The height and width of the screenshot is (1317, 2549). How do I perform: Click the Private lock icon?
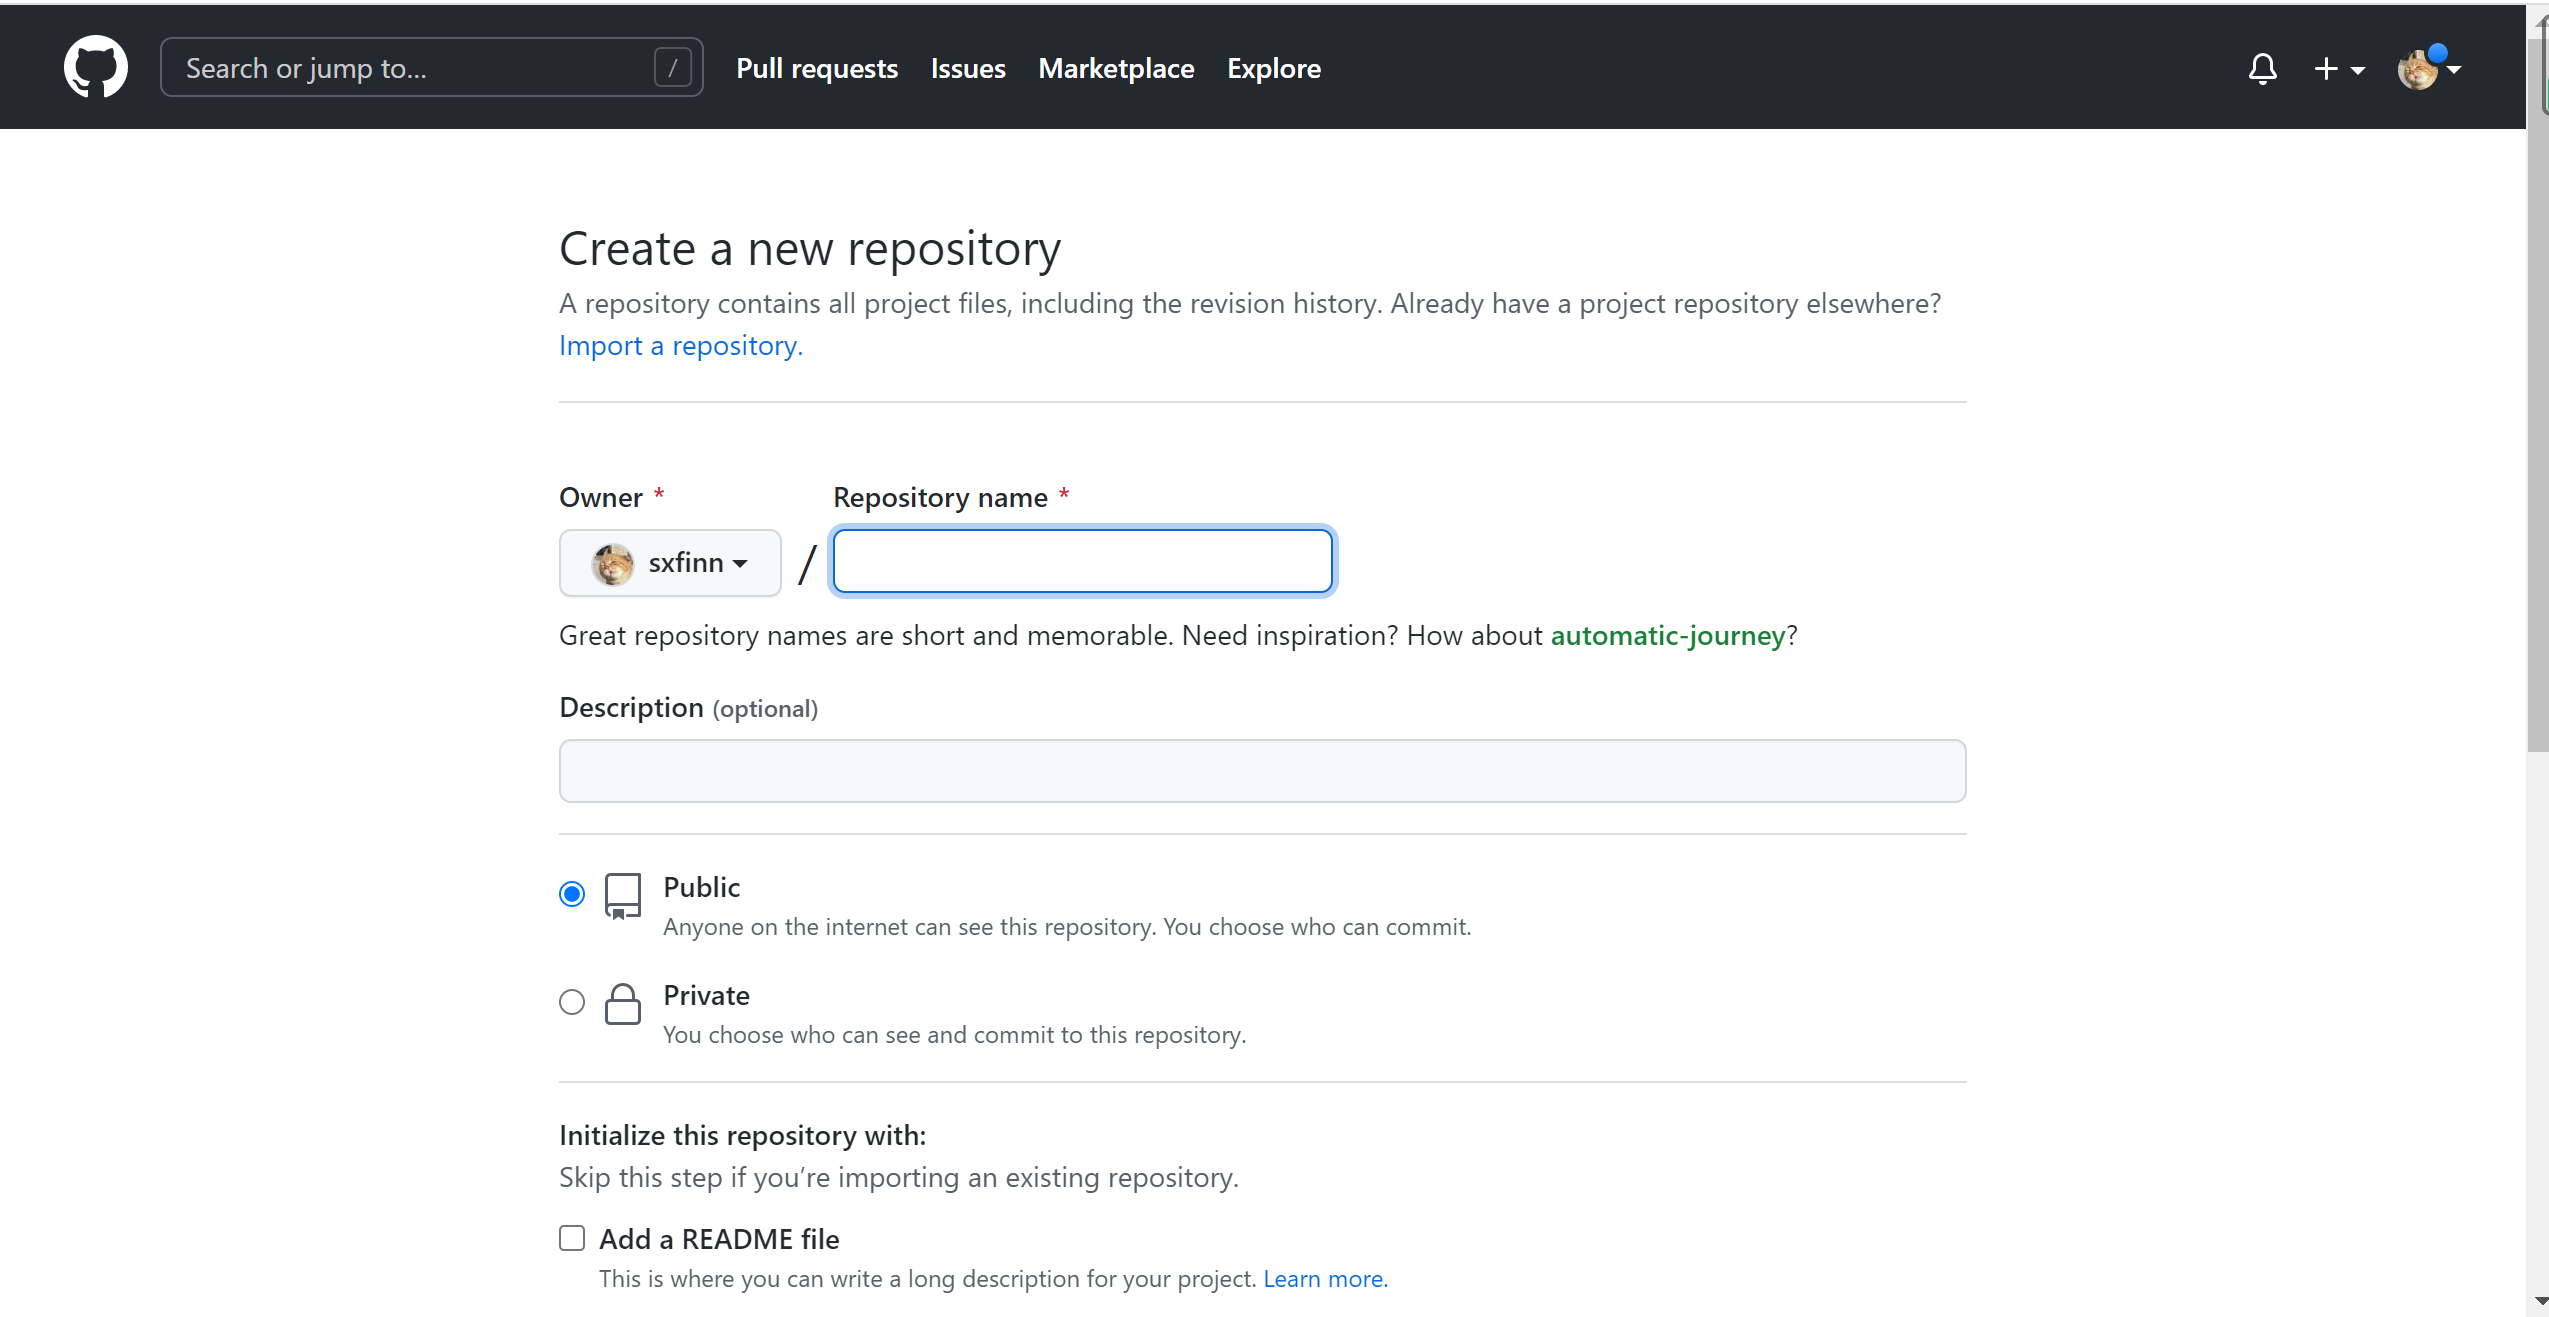622,1003
